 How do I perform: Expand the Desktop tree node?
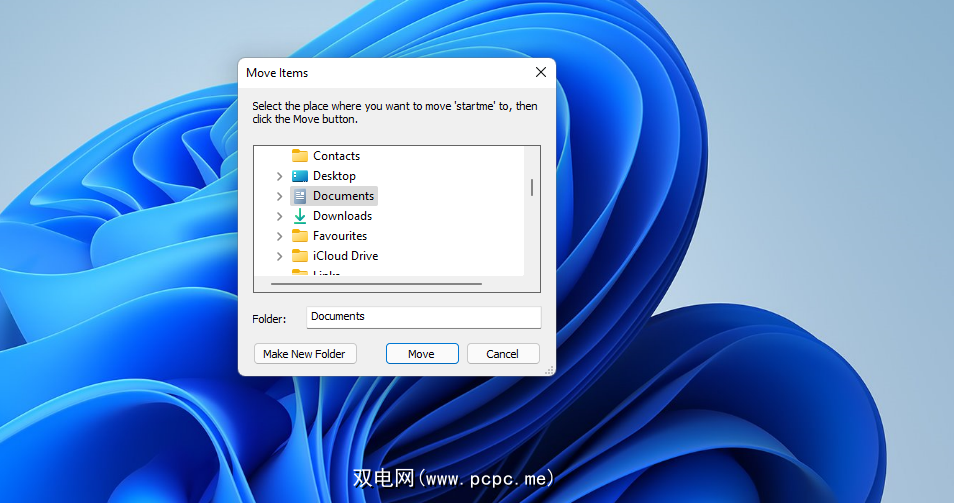279,176
